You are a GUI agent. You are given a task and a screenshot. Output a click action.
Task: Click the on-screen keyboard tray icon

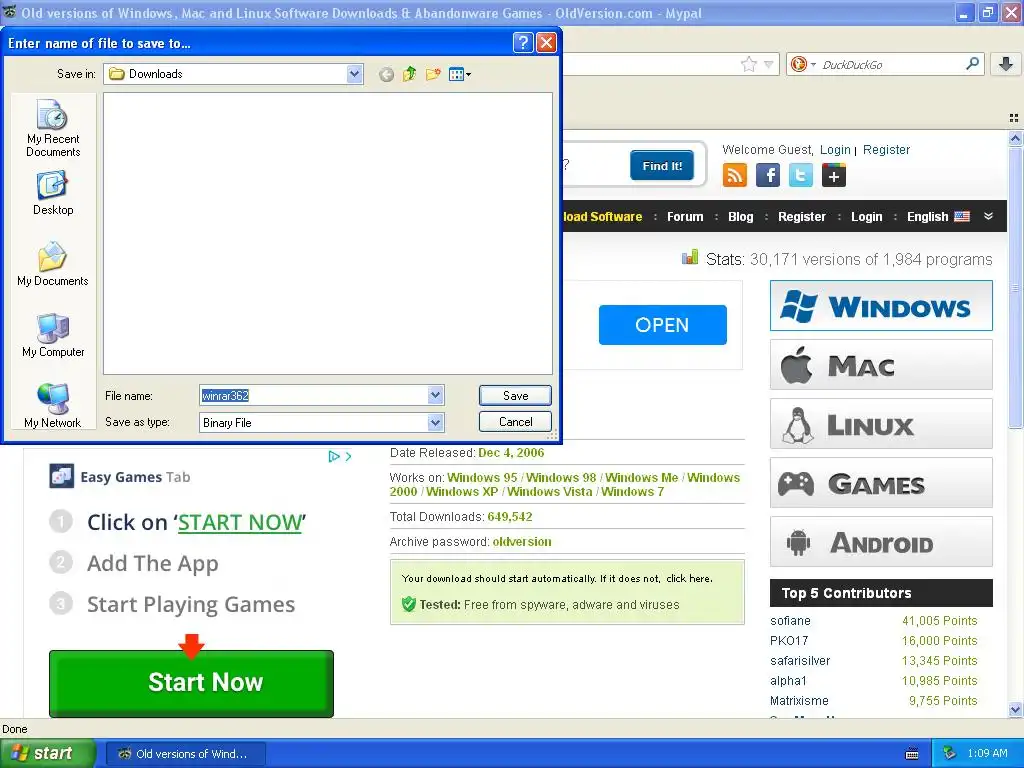pos(912,754)
